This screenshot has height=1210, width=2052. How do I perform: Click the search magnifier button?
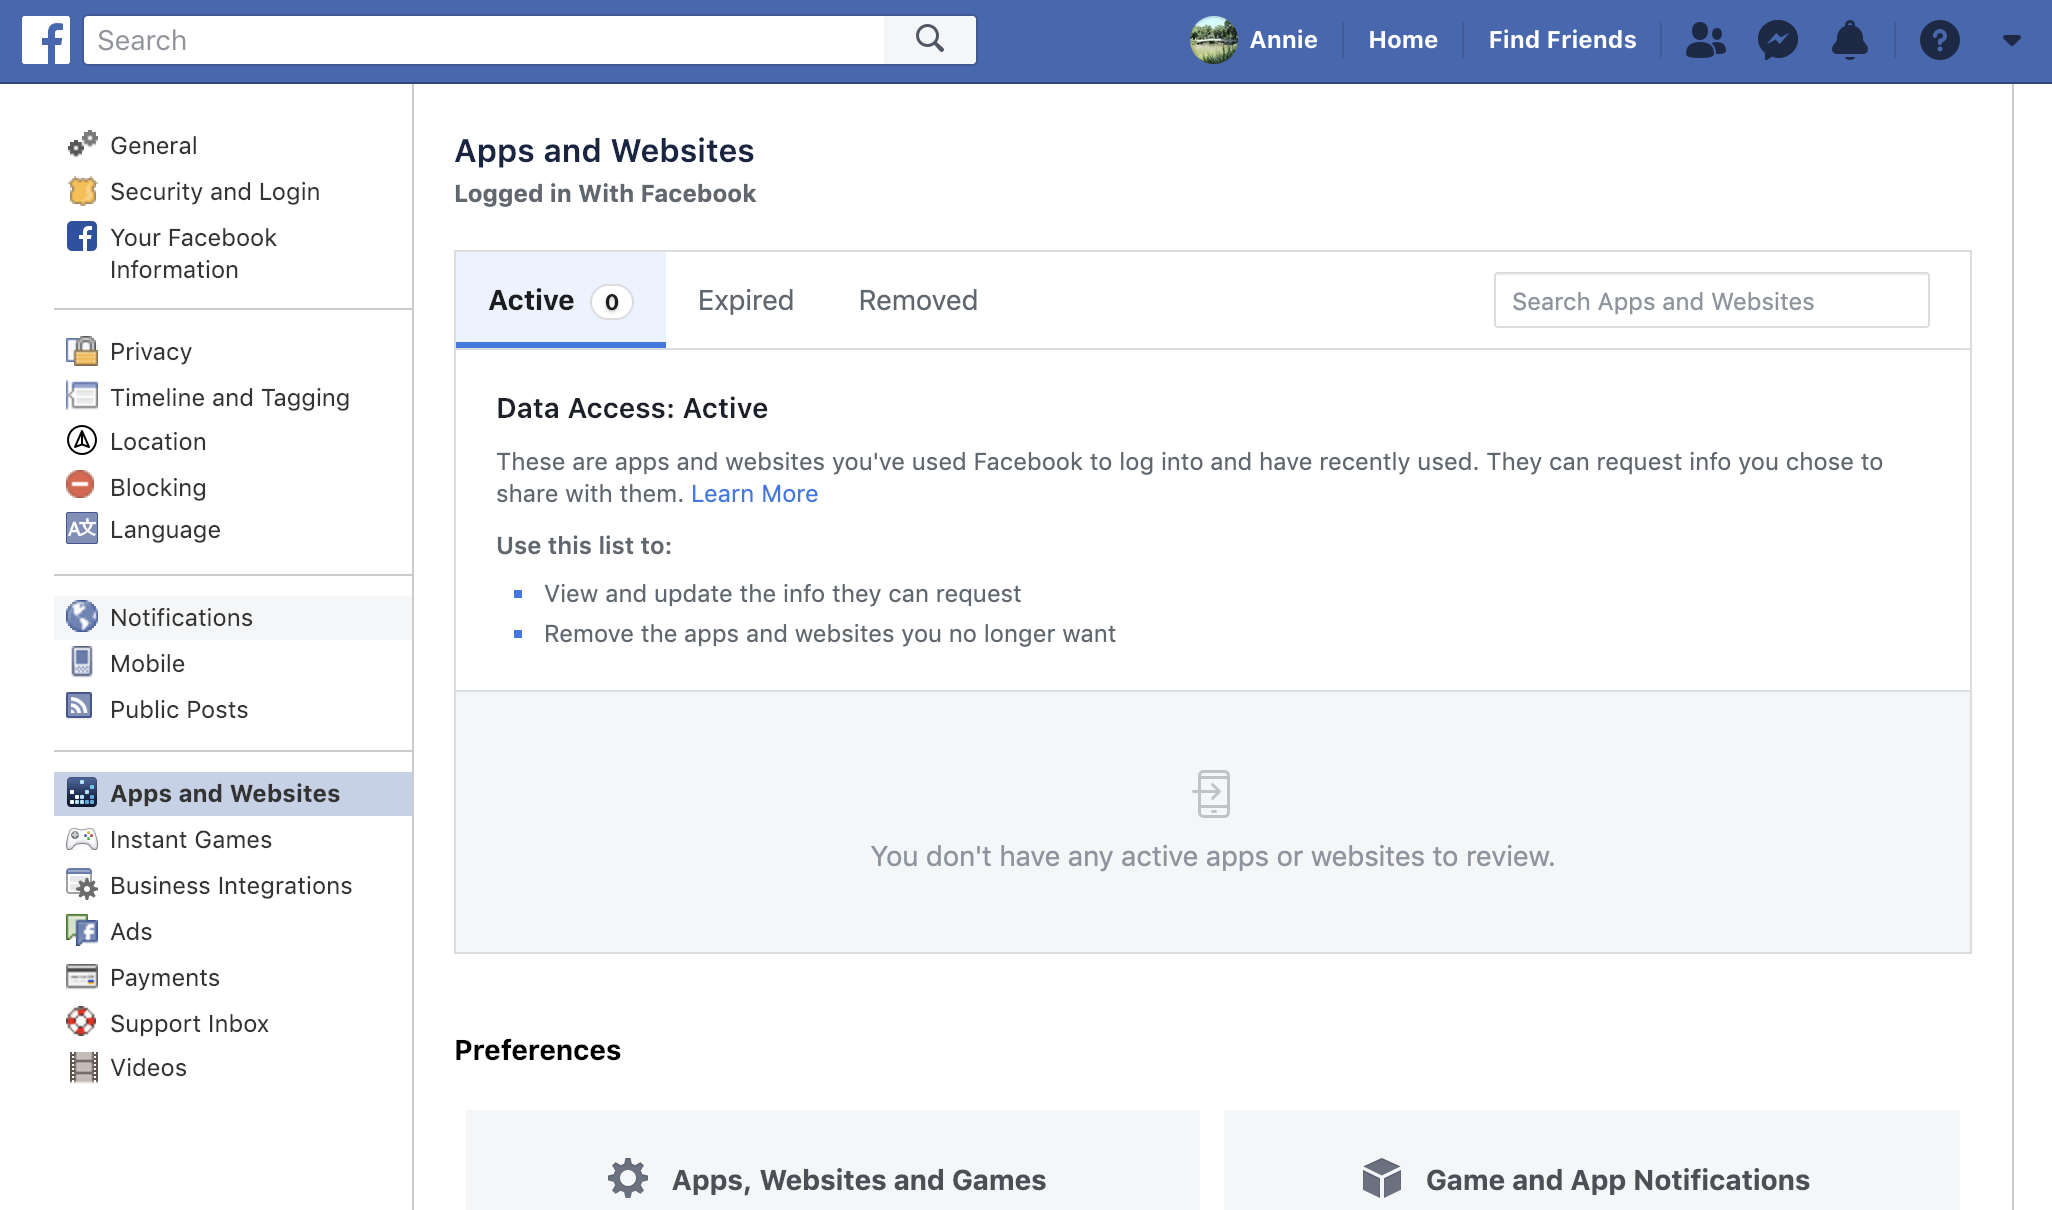click(x=930, y=40)
